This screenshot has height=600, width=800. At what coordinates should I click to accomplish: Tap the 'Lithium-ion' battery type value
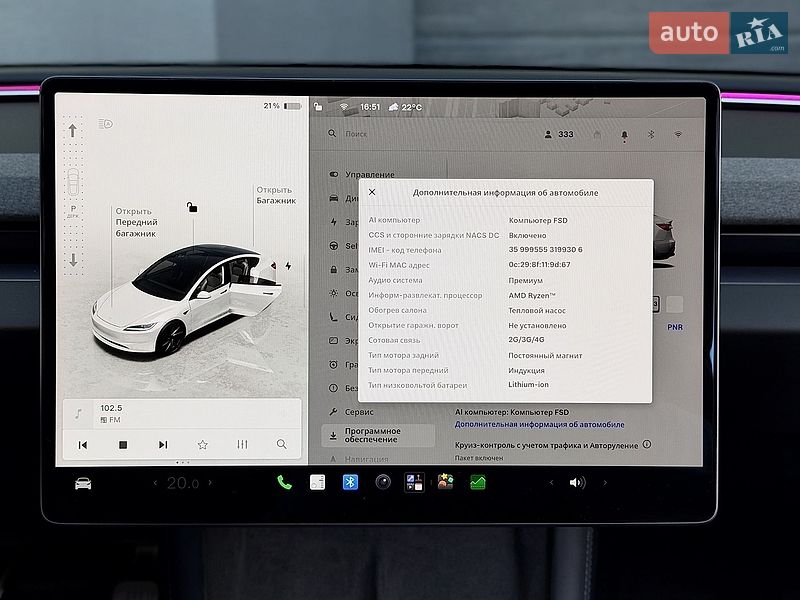coord(528,385)
